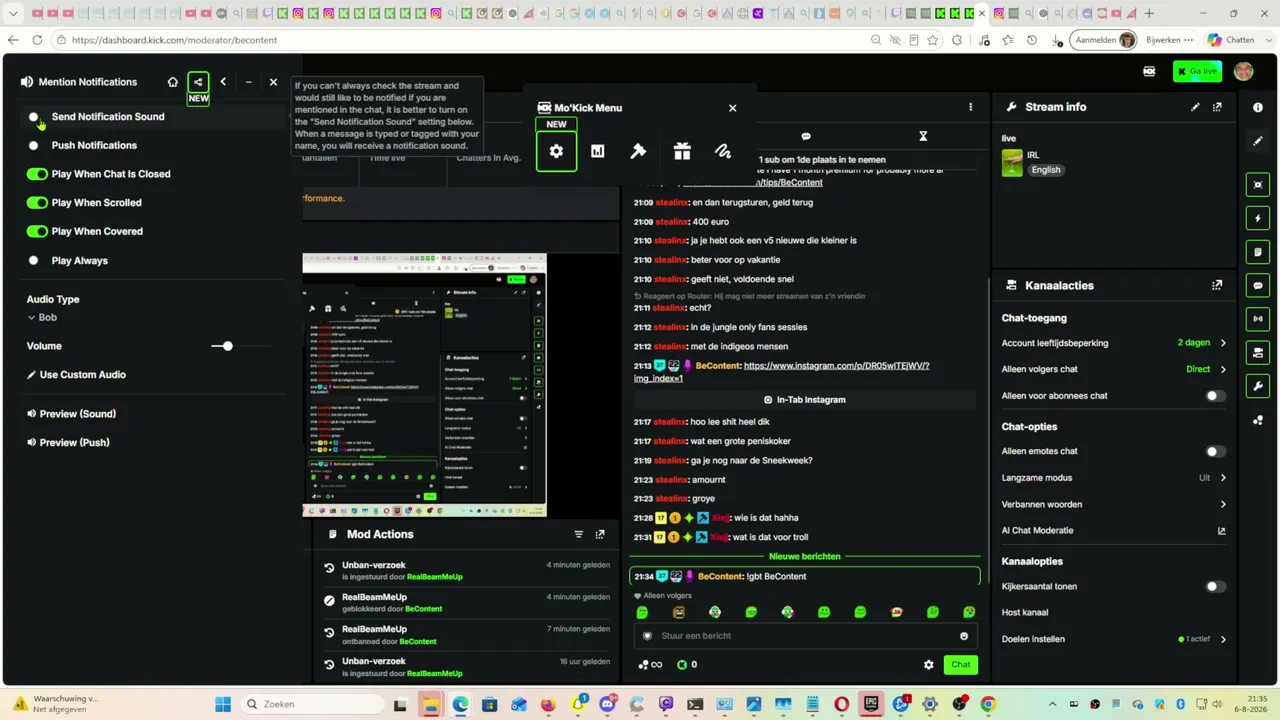Open the info icon in right sidebar
This screenshot has height=720, width=1280.
[x=1258, y=107]
